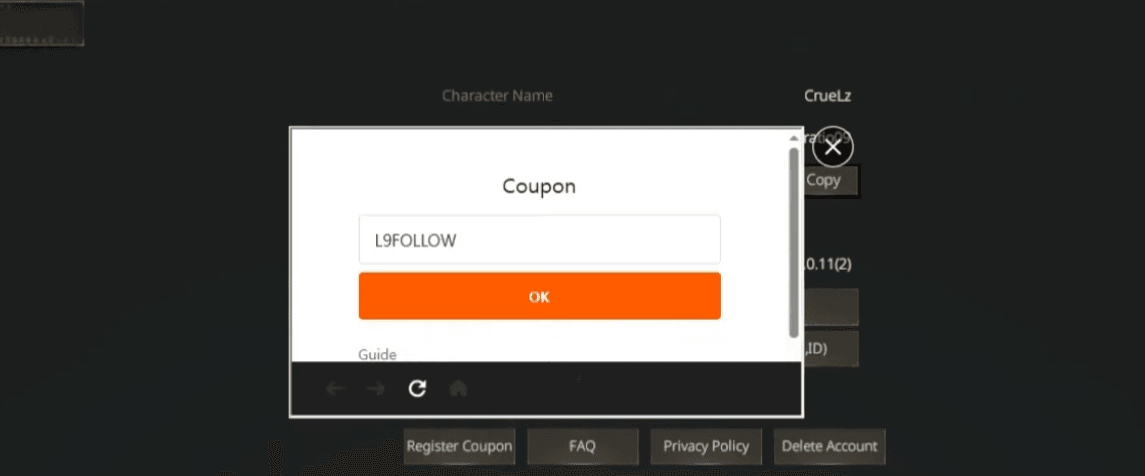Open Register Coupon
Viewport: 1145px width, 476px height.
tap(460, 446)
